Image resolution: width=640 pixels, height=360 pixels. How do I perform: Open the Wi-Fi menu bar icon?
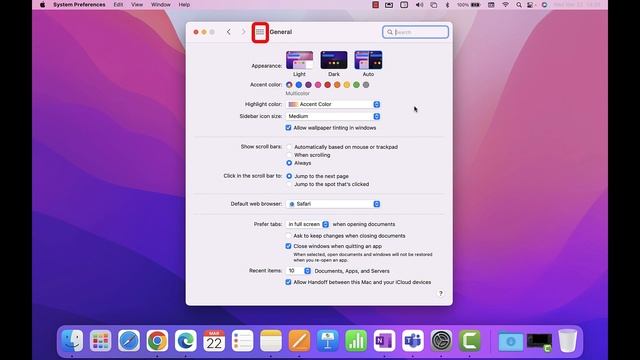point(505,5)
